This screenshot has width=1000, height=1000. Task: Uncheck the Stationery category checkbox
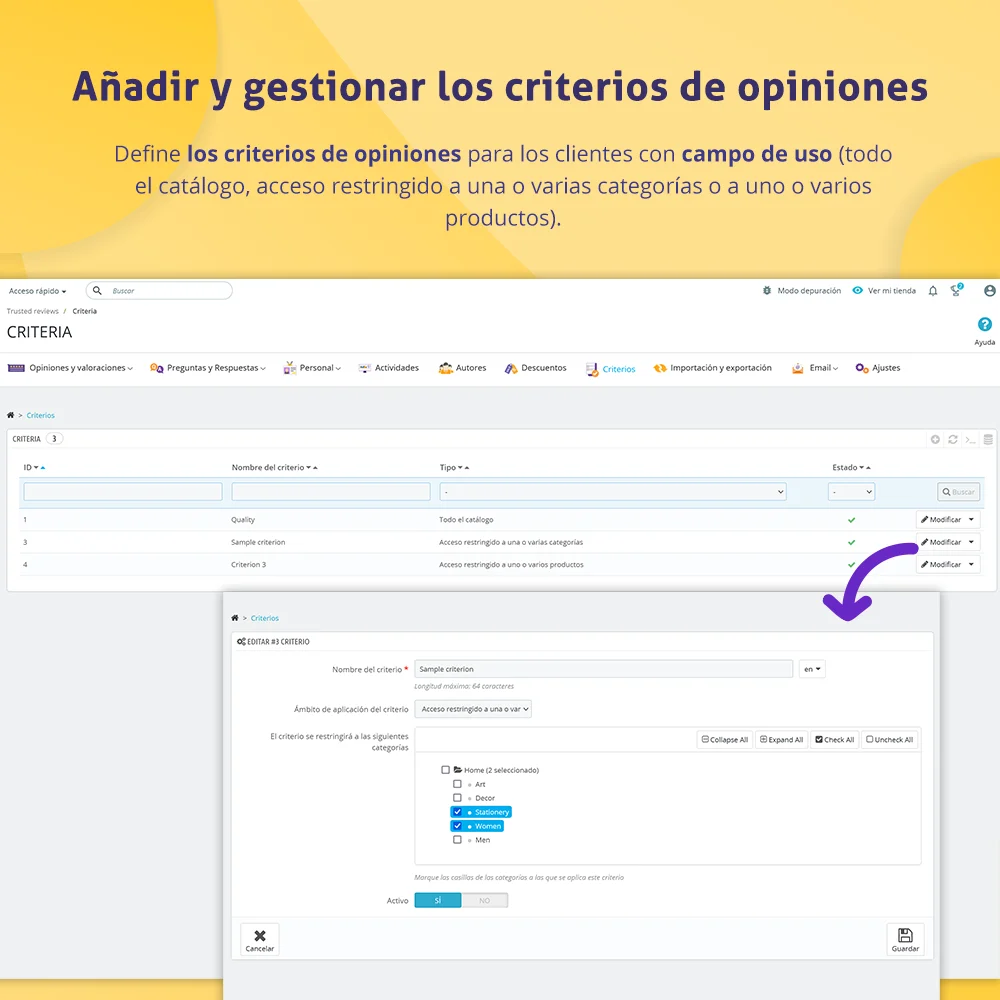coord(457,812)
